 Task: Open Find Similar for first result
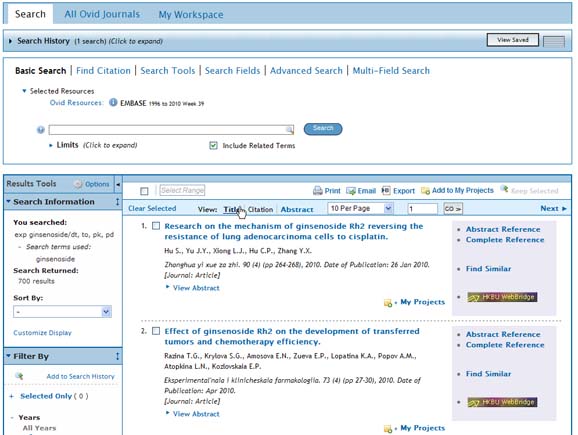click(x=488, y=268)
